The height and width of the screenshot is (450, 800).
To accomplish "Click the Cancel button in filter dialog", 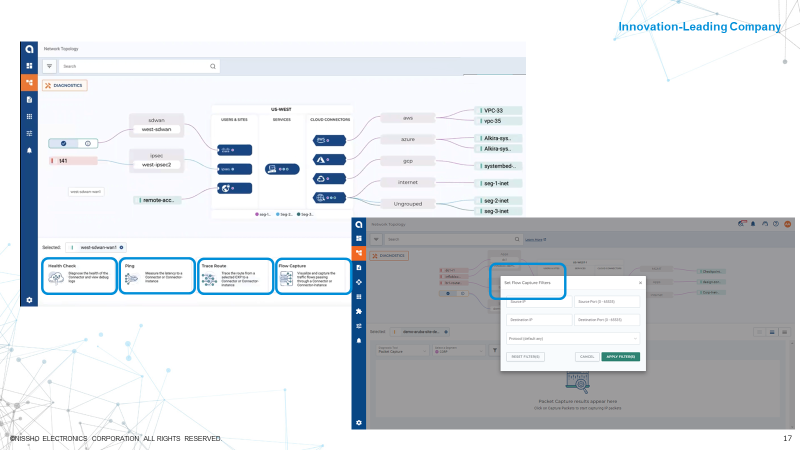I will tap(585, 356).
